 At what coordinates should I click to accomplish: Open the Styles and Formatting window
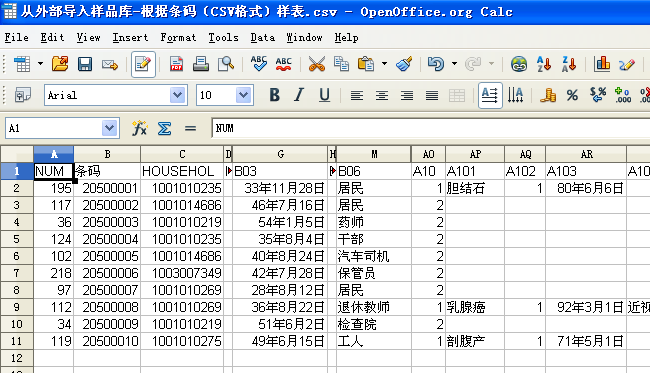pyautogui.click(x=23, y=95)
